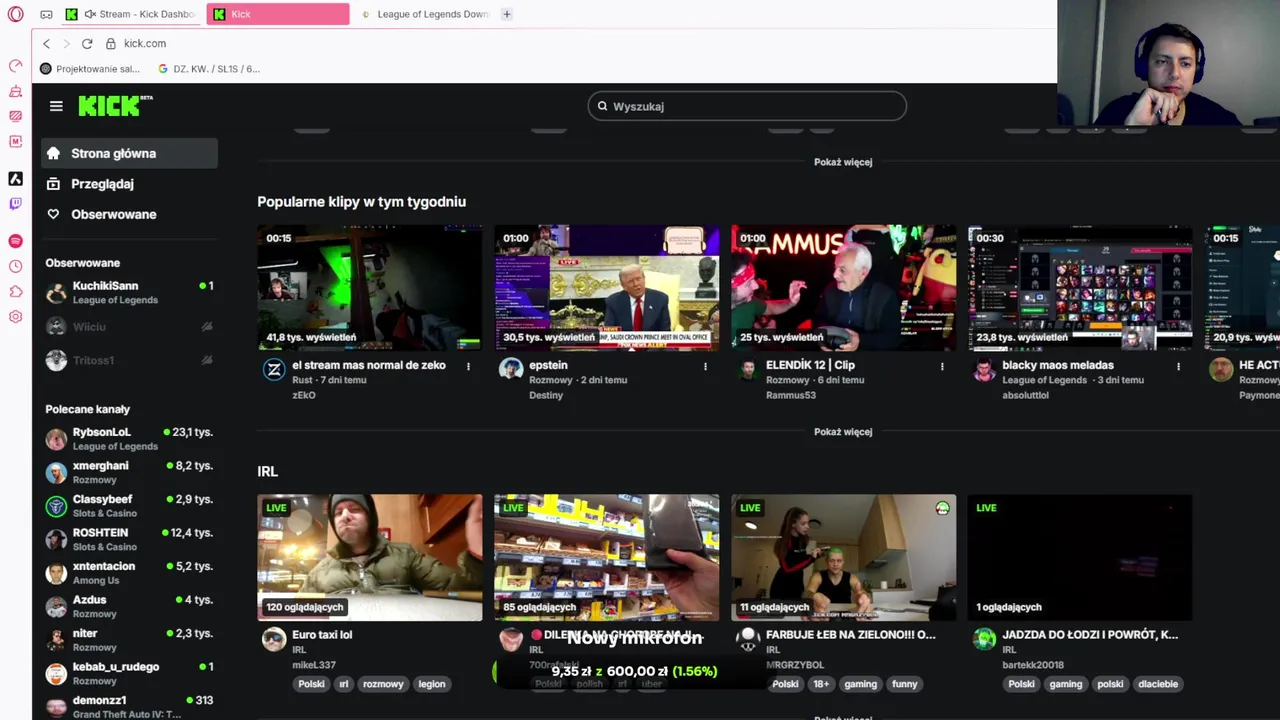
Task: Click Pokaż więcej below popular clips
Action: pos(843,432)
